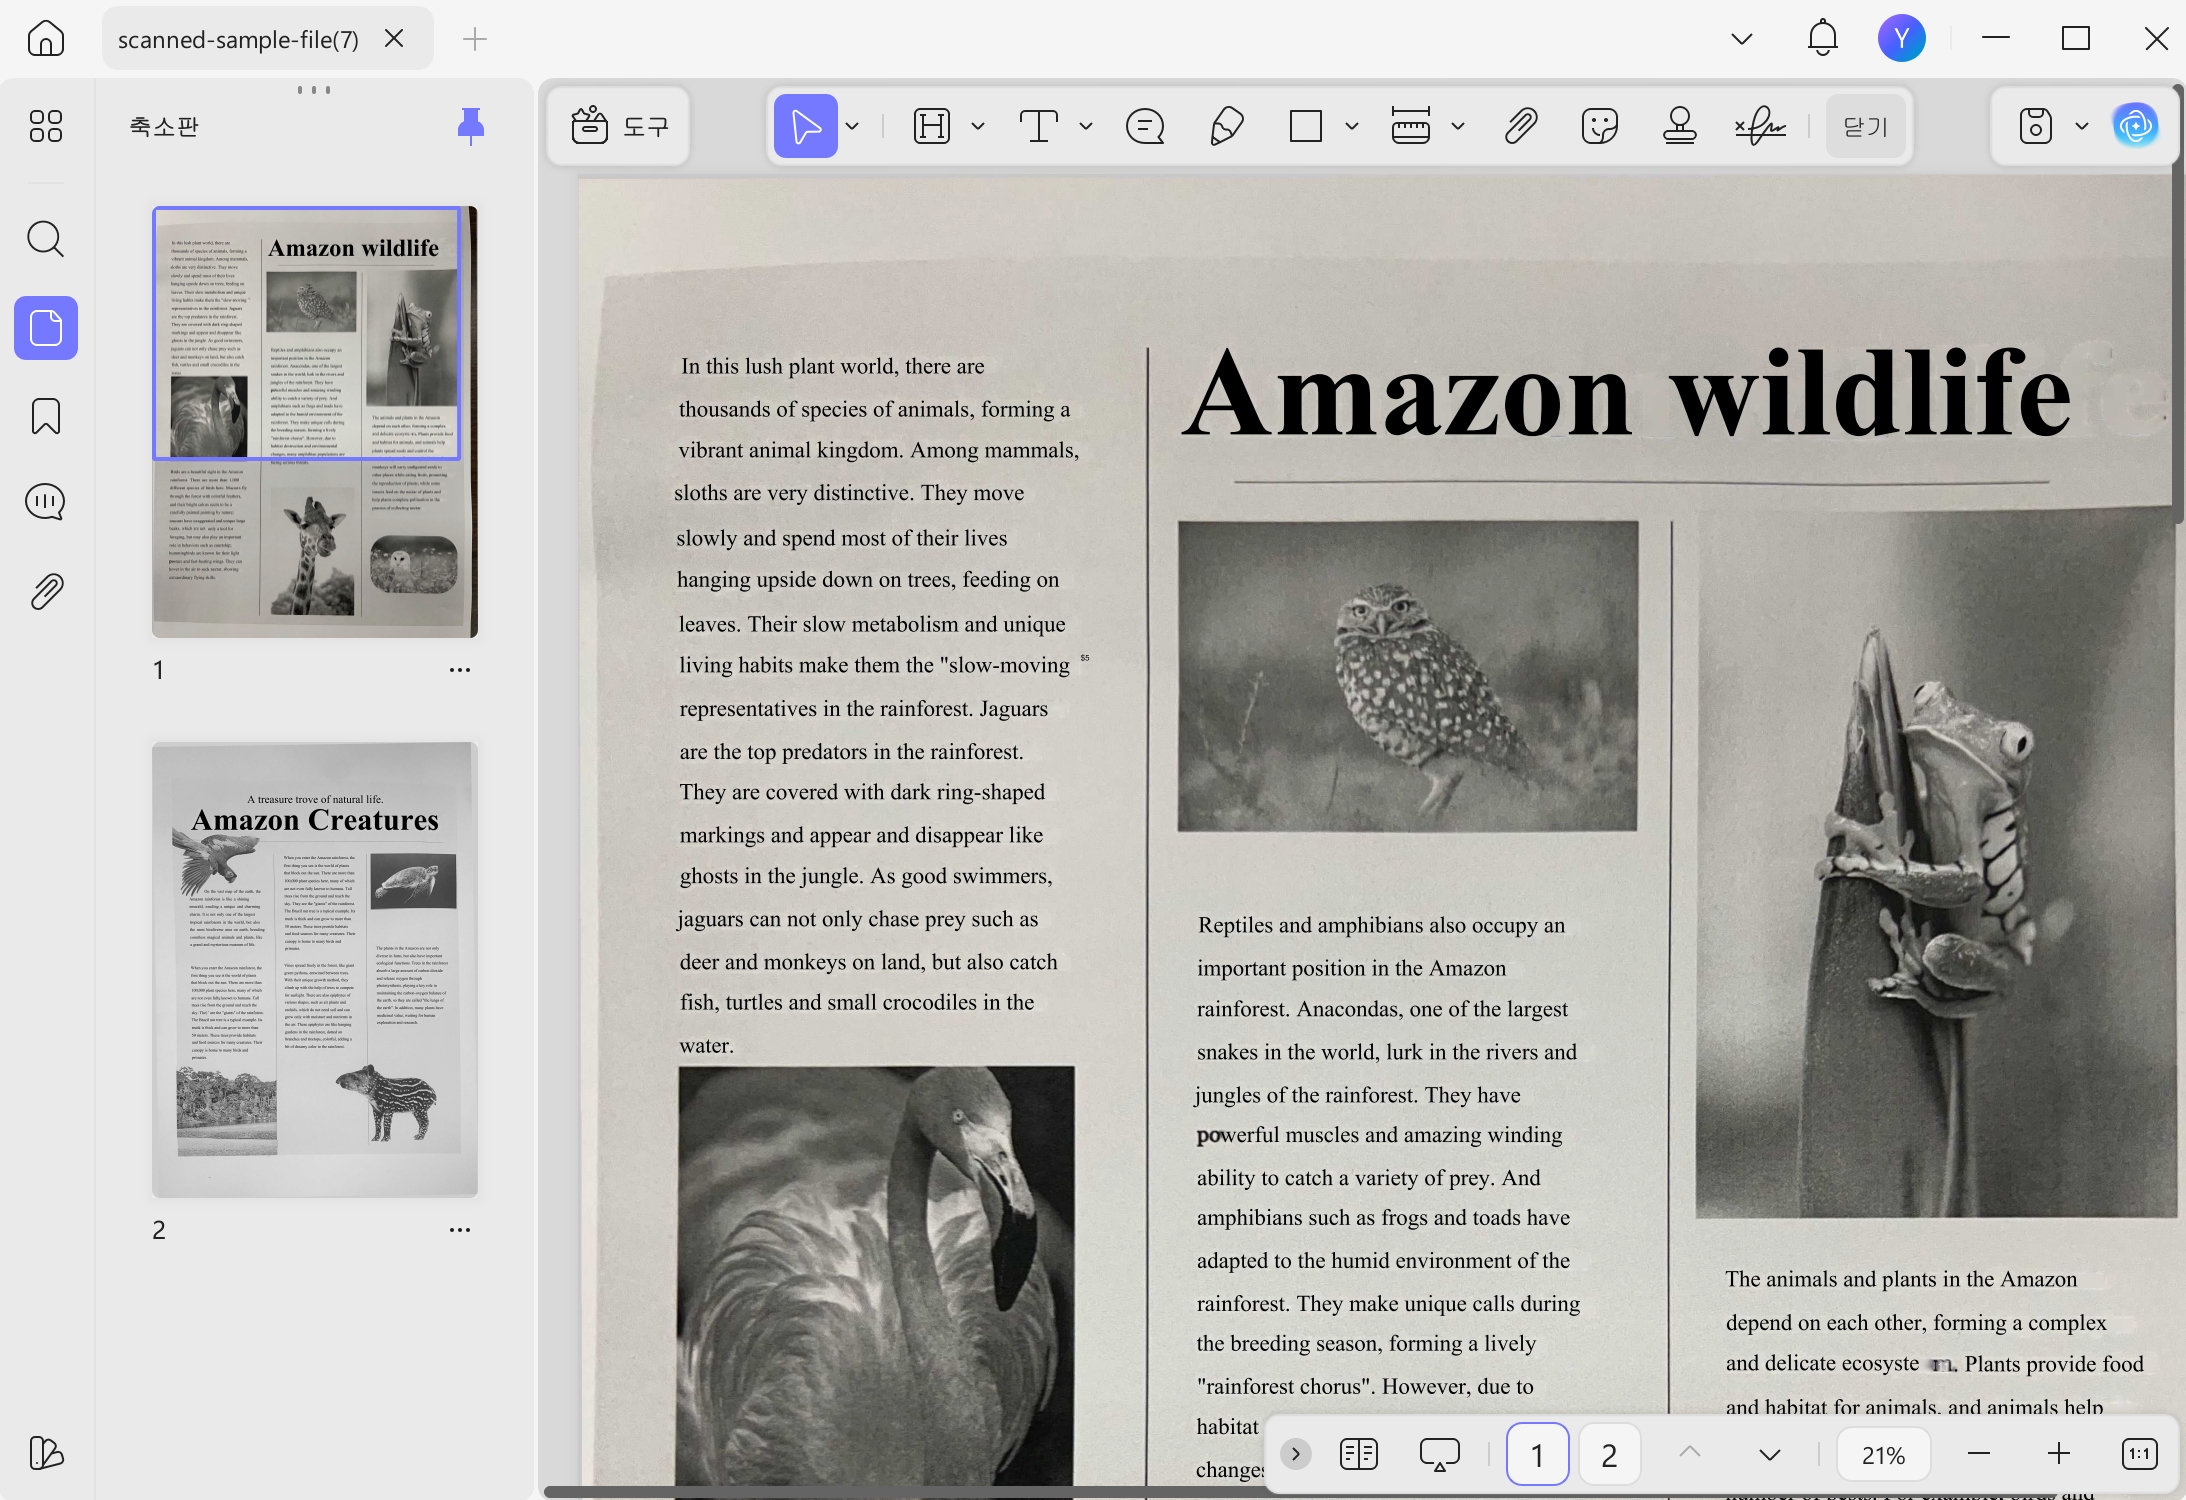Click the attachment paperclip in toolbar
Screen dimensions: 2186x1500
(1521, 127)
